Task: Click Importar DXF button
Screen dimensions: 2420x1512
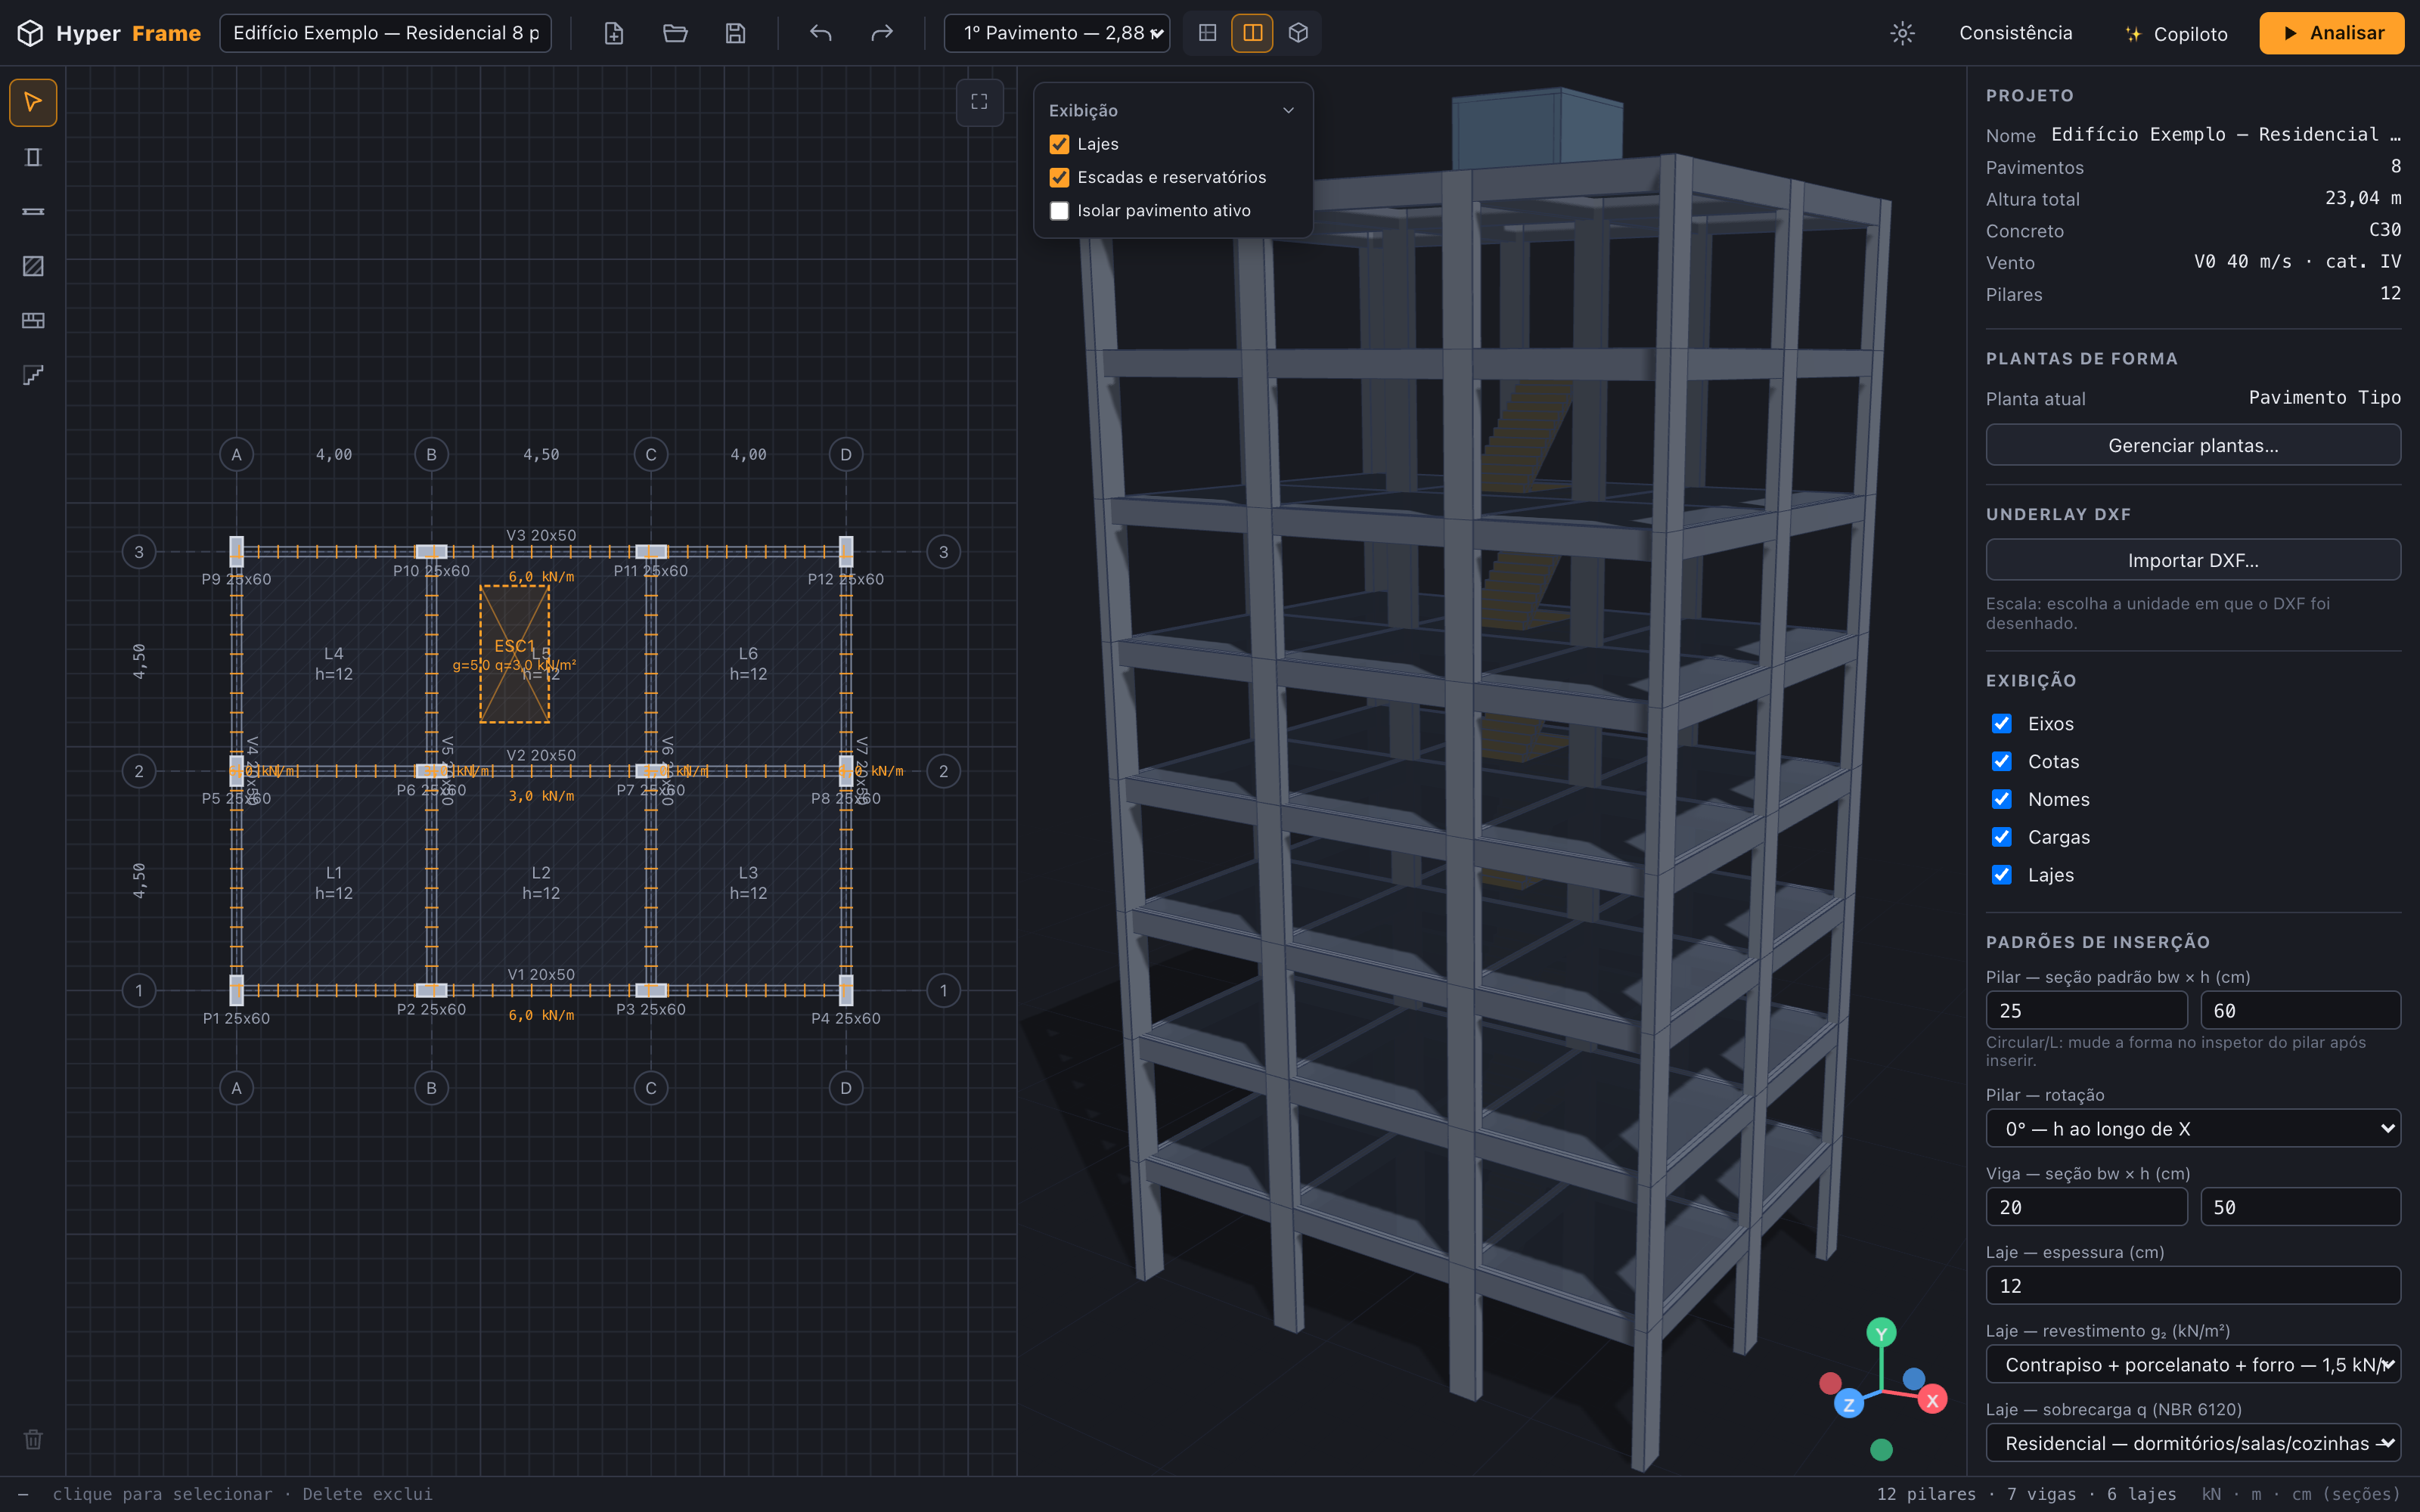Action: pos(2193,560)
